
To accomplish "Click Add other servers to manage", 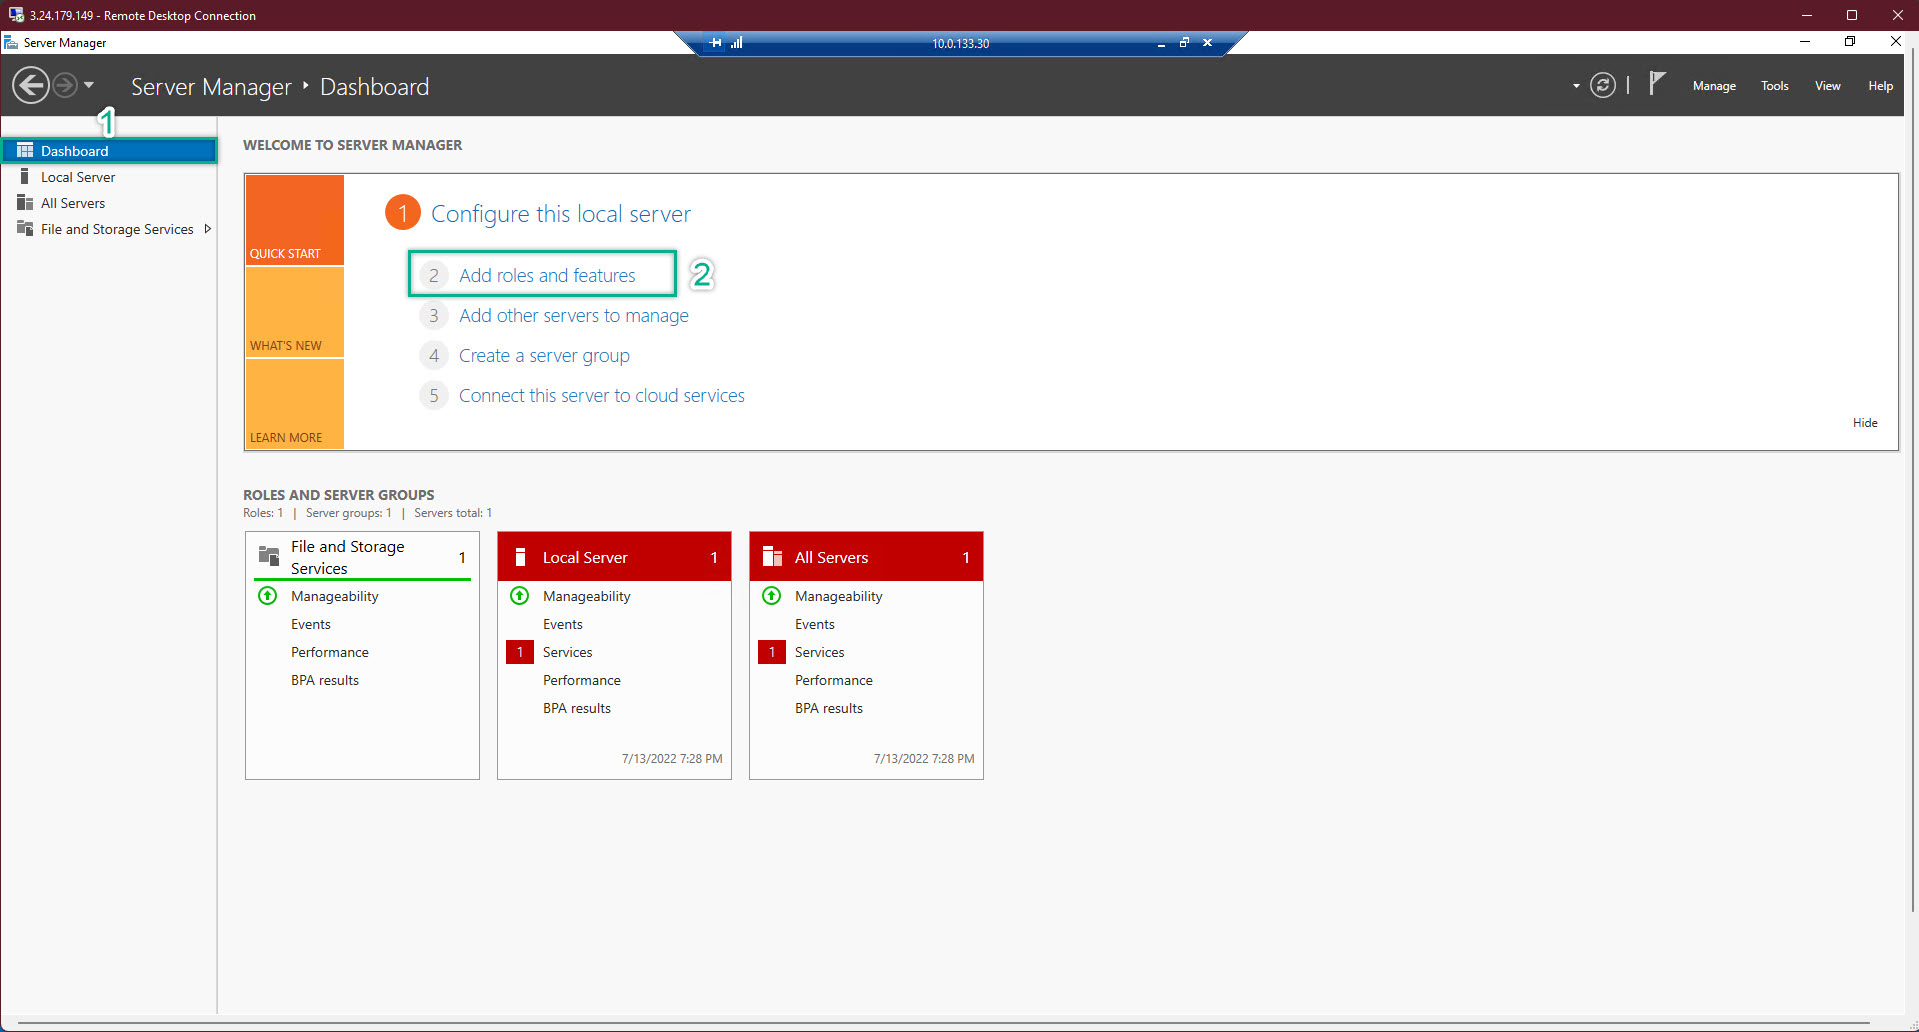I will [574, 315].
